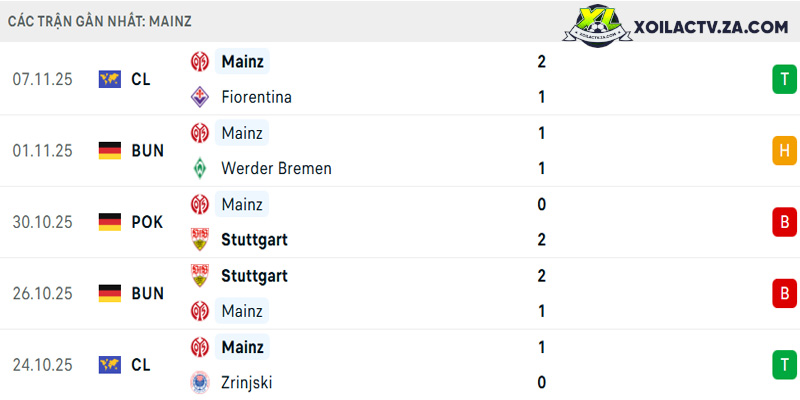Click Stuttgart crest in the 26.10.25 match

[x=199, y=276]
